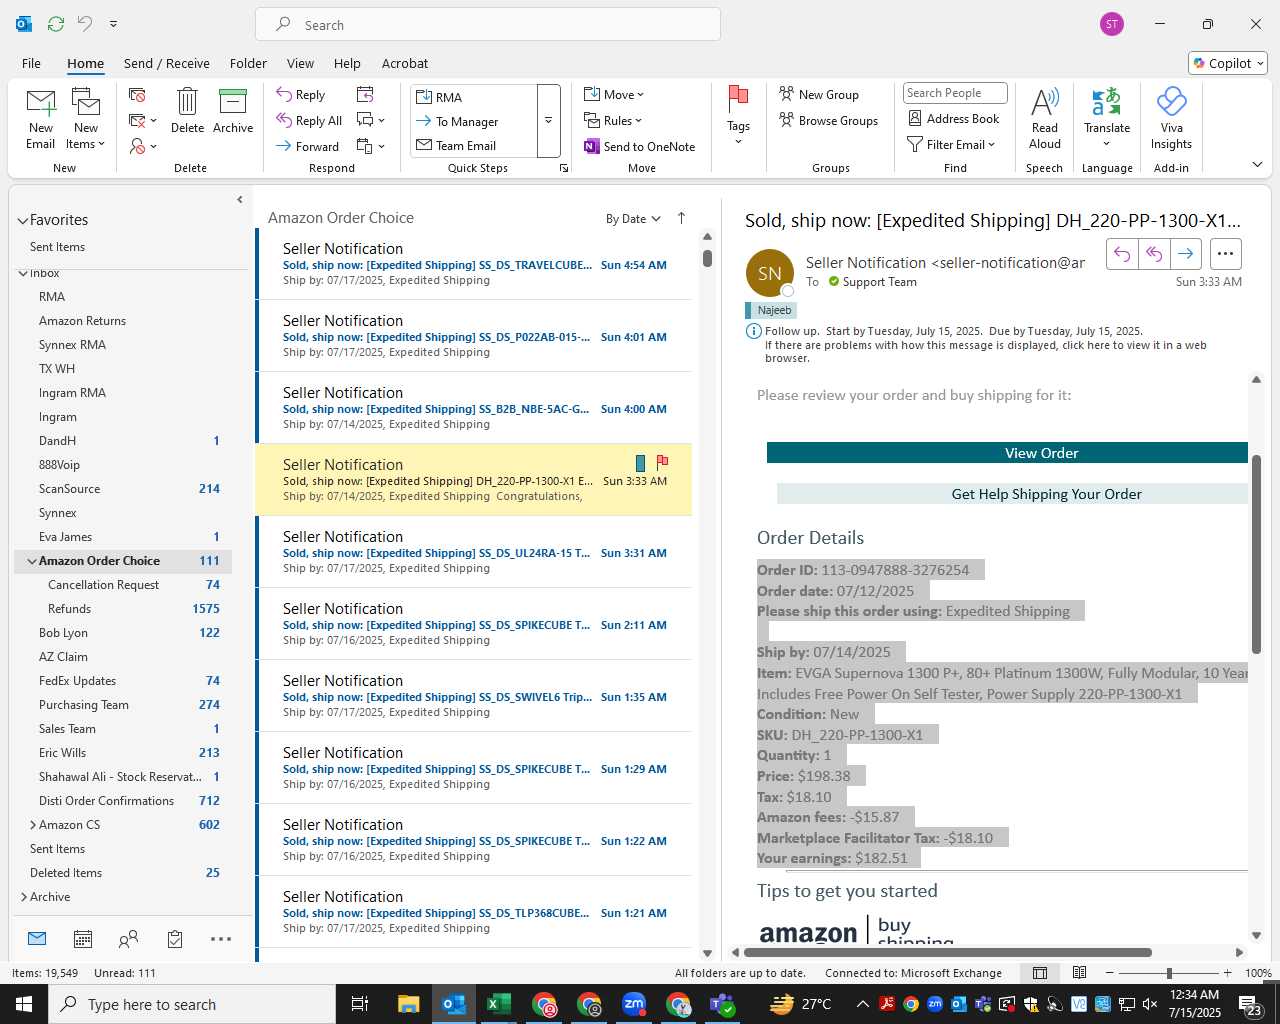
Task: Click the Archive icon
Action: pos(233,110)
